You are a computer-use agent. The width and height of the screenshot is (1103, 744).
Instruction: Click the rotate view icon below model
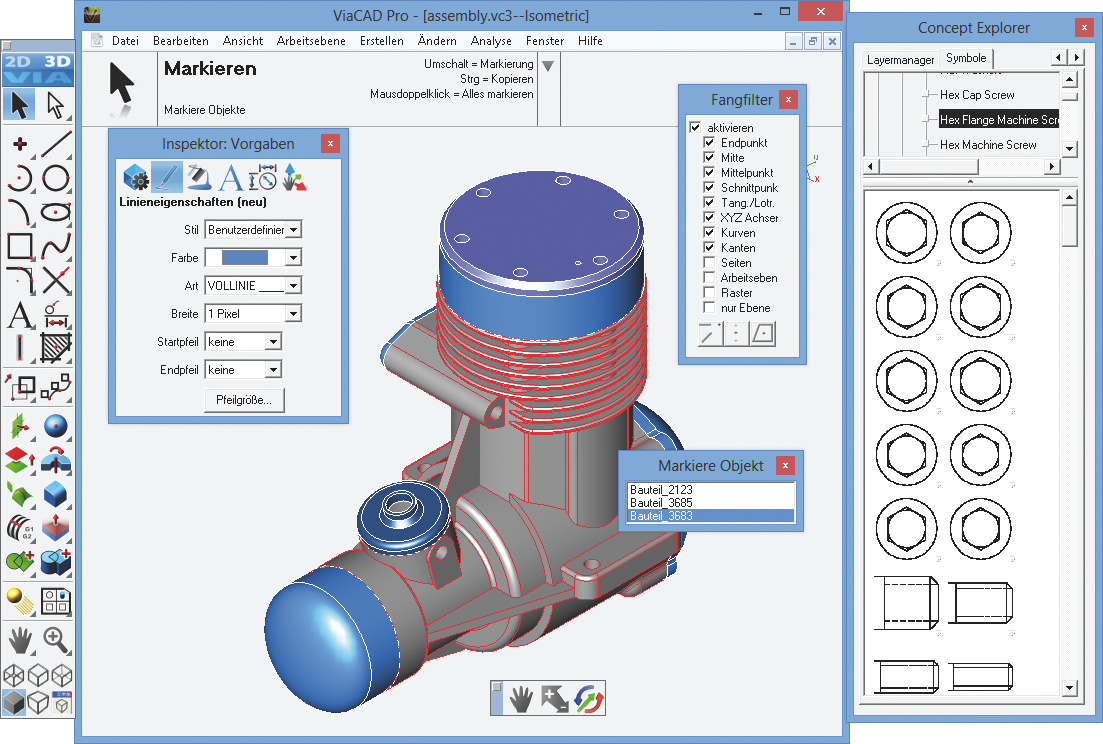589,698
